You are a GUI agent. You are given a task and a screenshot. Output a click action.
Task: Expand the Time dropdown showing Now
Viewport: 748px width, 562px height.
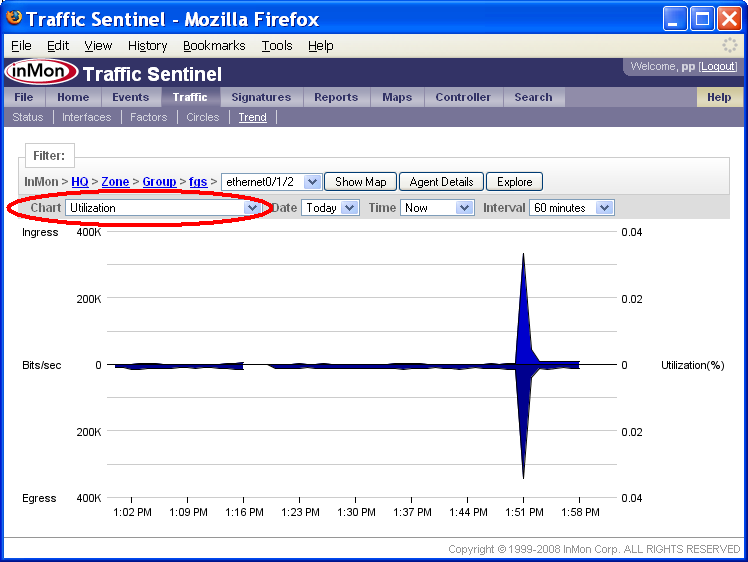click(x=436, y=208)
